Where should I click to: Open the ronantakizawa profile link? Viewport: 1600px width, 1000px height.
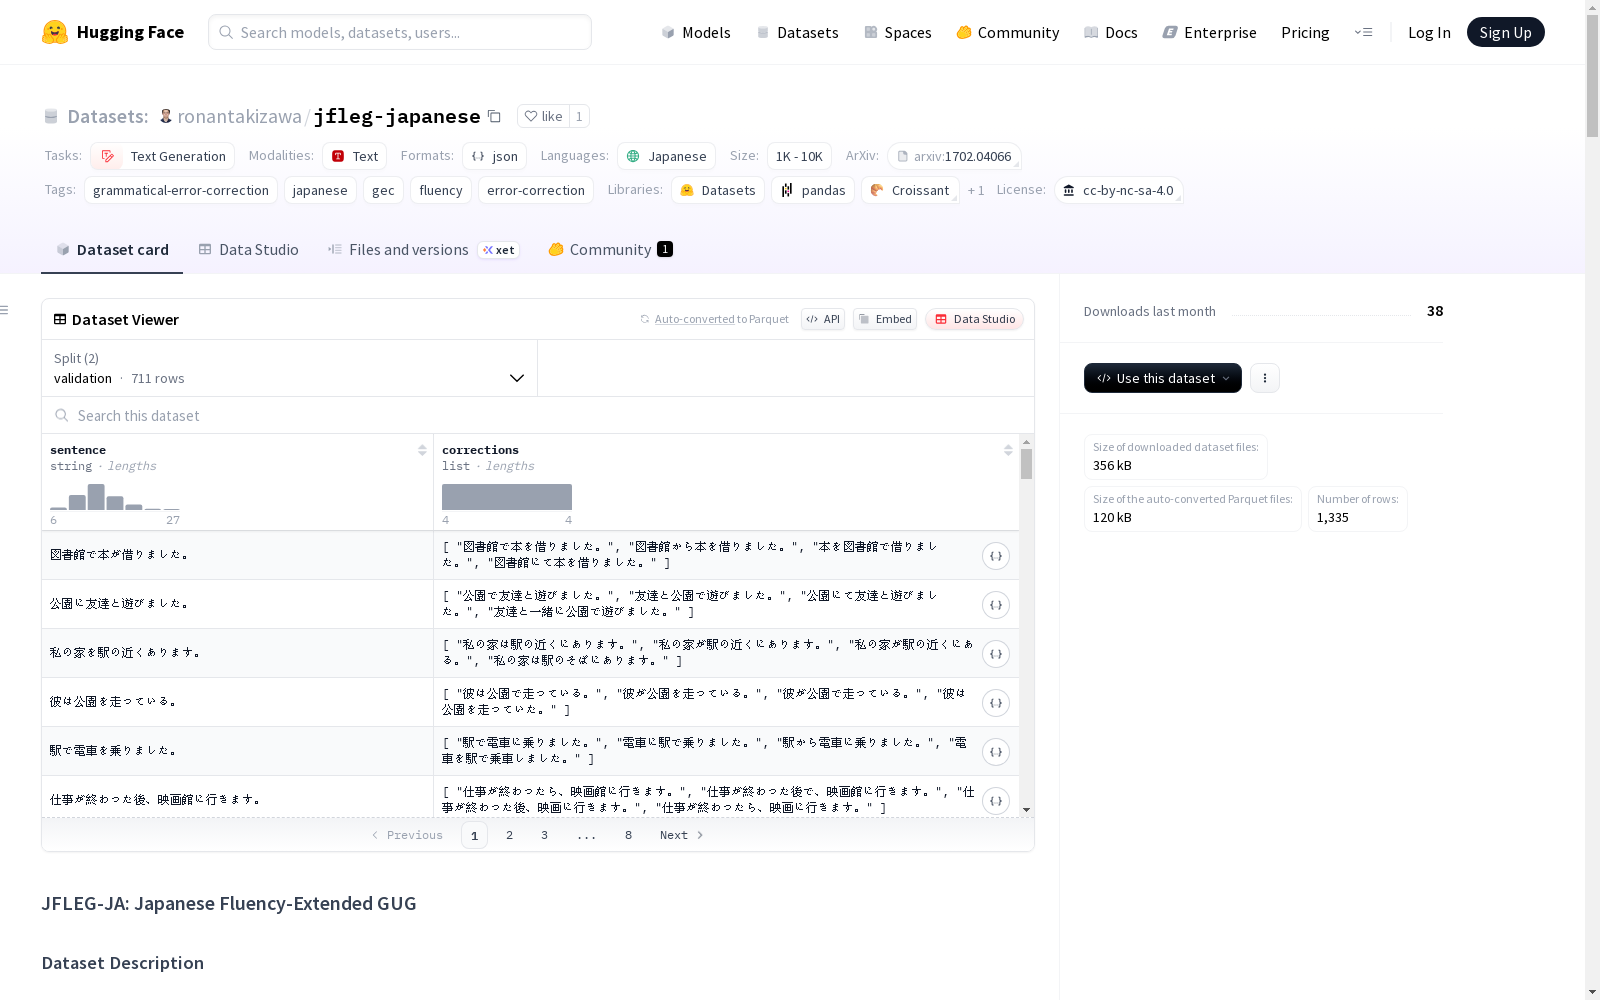click(240, 116)
